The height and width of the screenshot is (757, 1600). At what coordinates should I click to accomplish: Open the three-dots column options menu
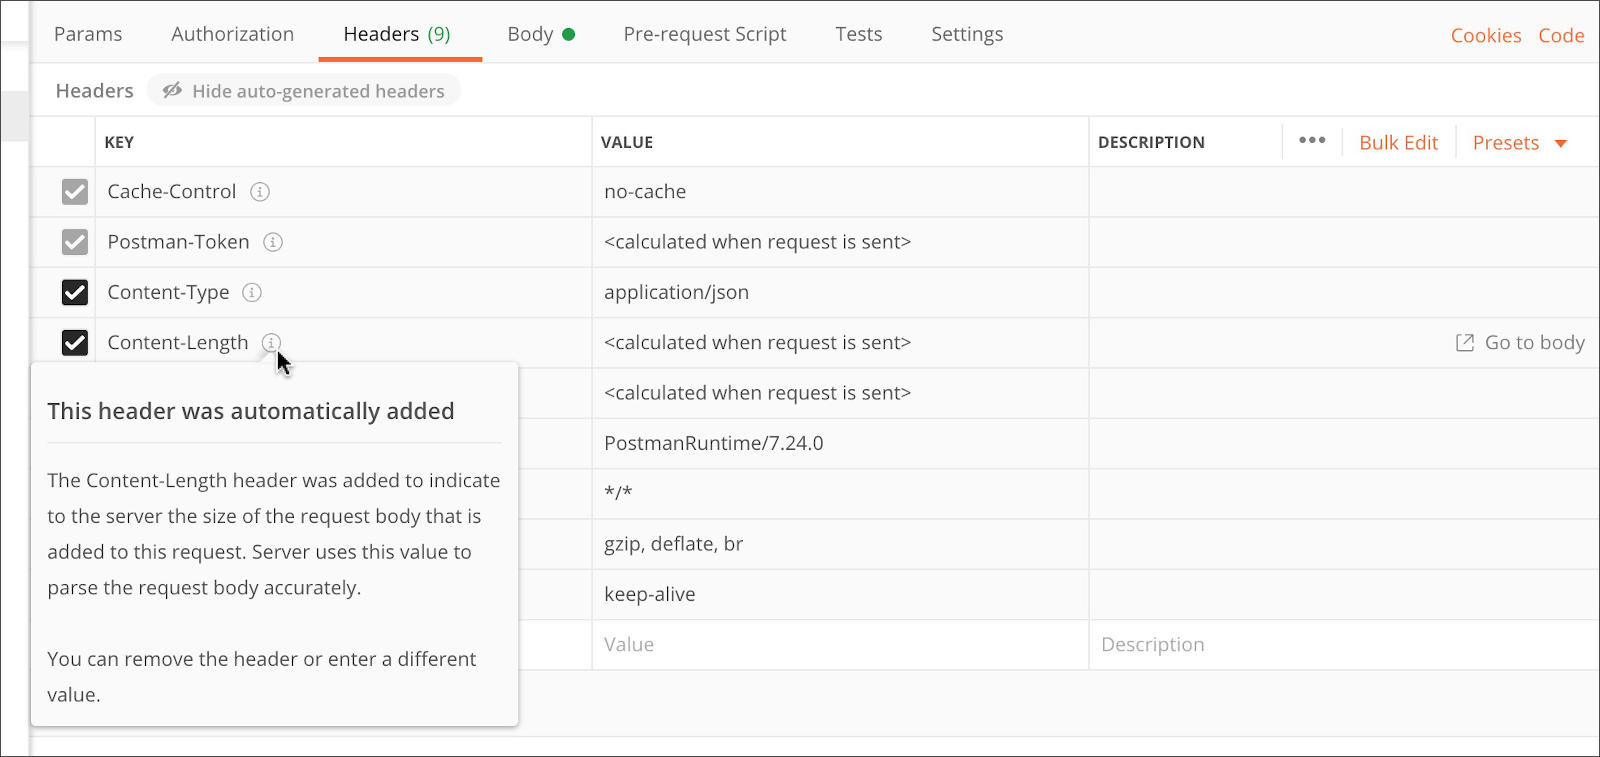pyautogui.click(x=1312, y=141)
